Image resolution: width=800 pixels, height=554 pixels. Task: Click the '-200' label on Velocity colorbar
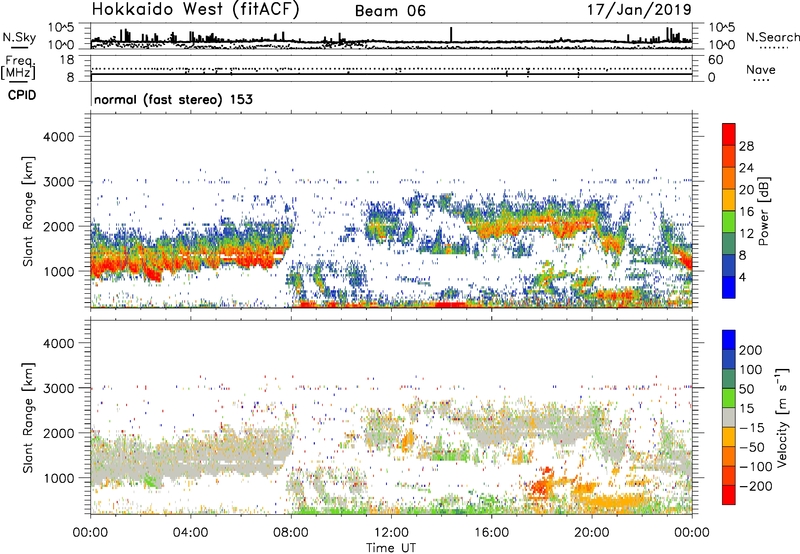pos(755,486)
